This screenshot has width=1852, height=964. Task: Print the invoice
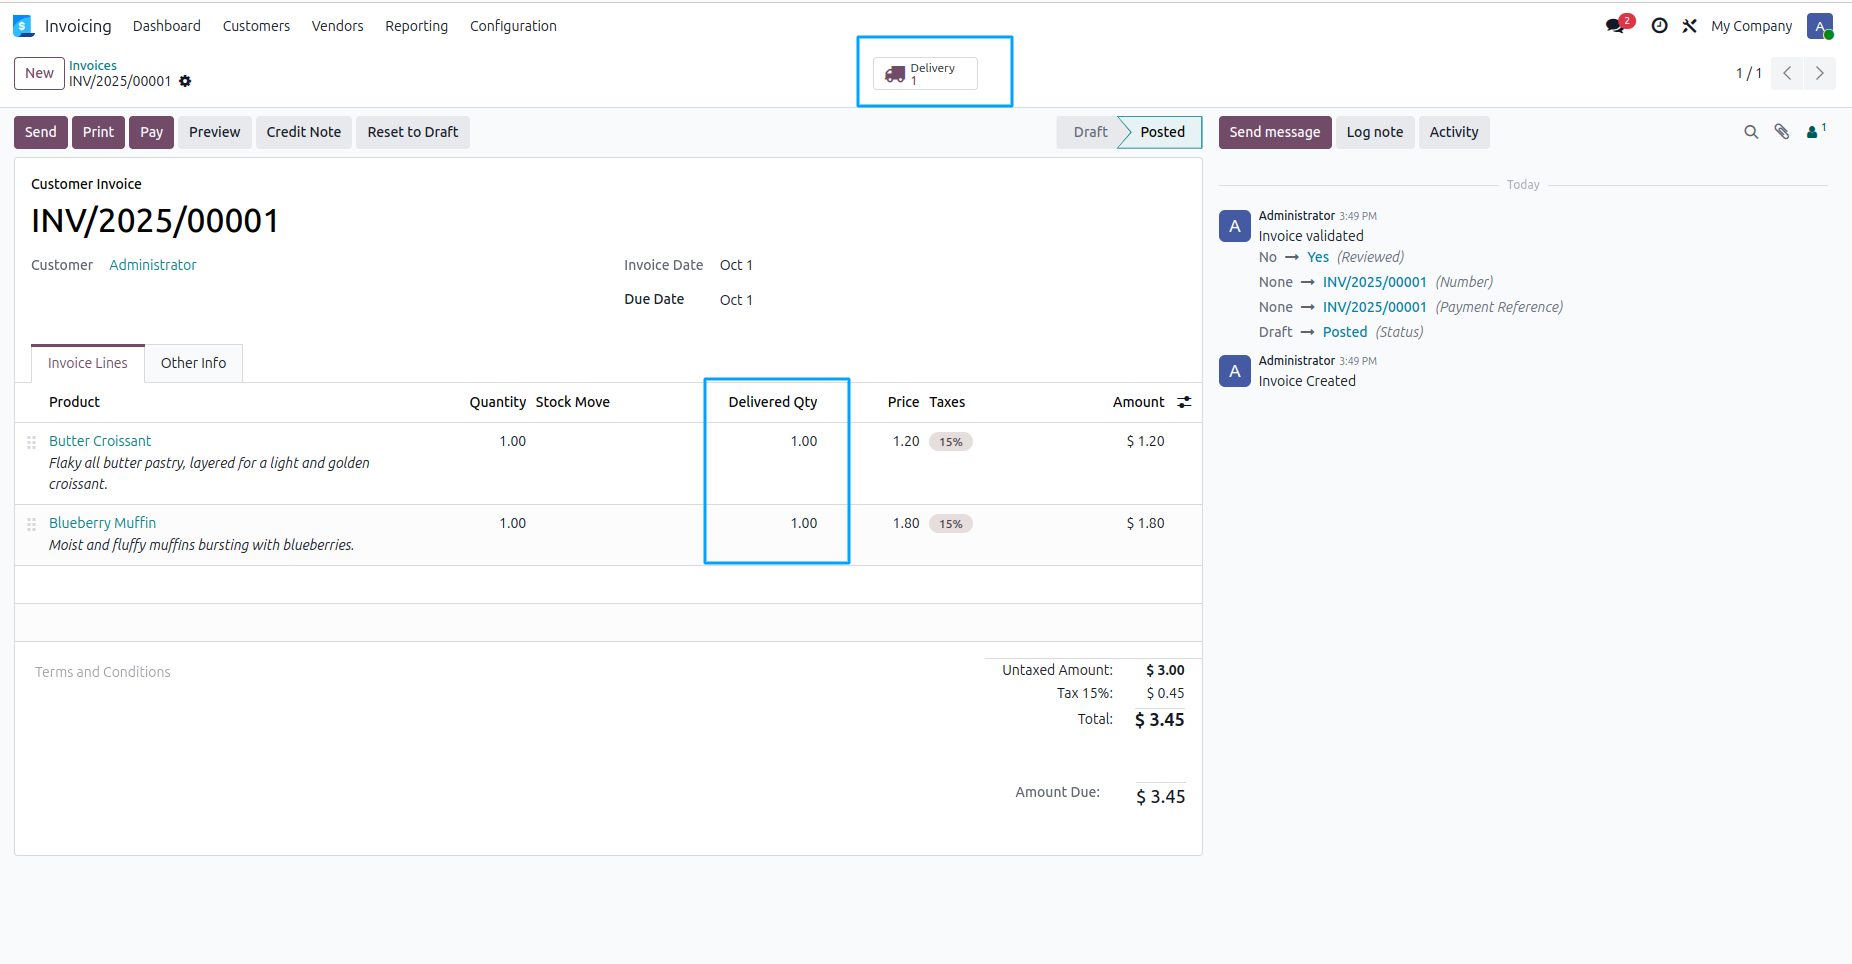click(98, 132)
